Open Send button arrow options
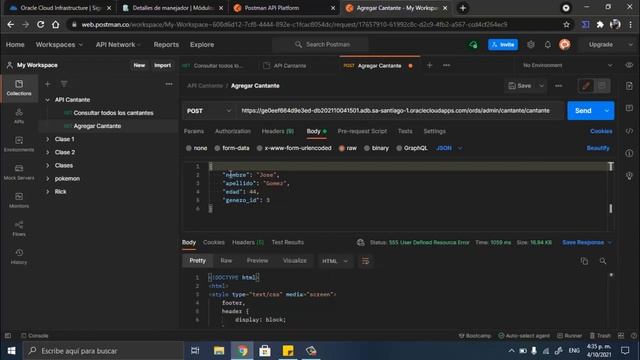The image size is (640, 360). pos(607,111)
